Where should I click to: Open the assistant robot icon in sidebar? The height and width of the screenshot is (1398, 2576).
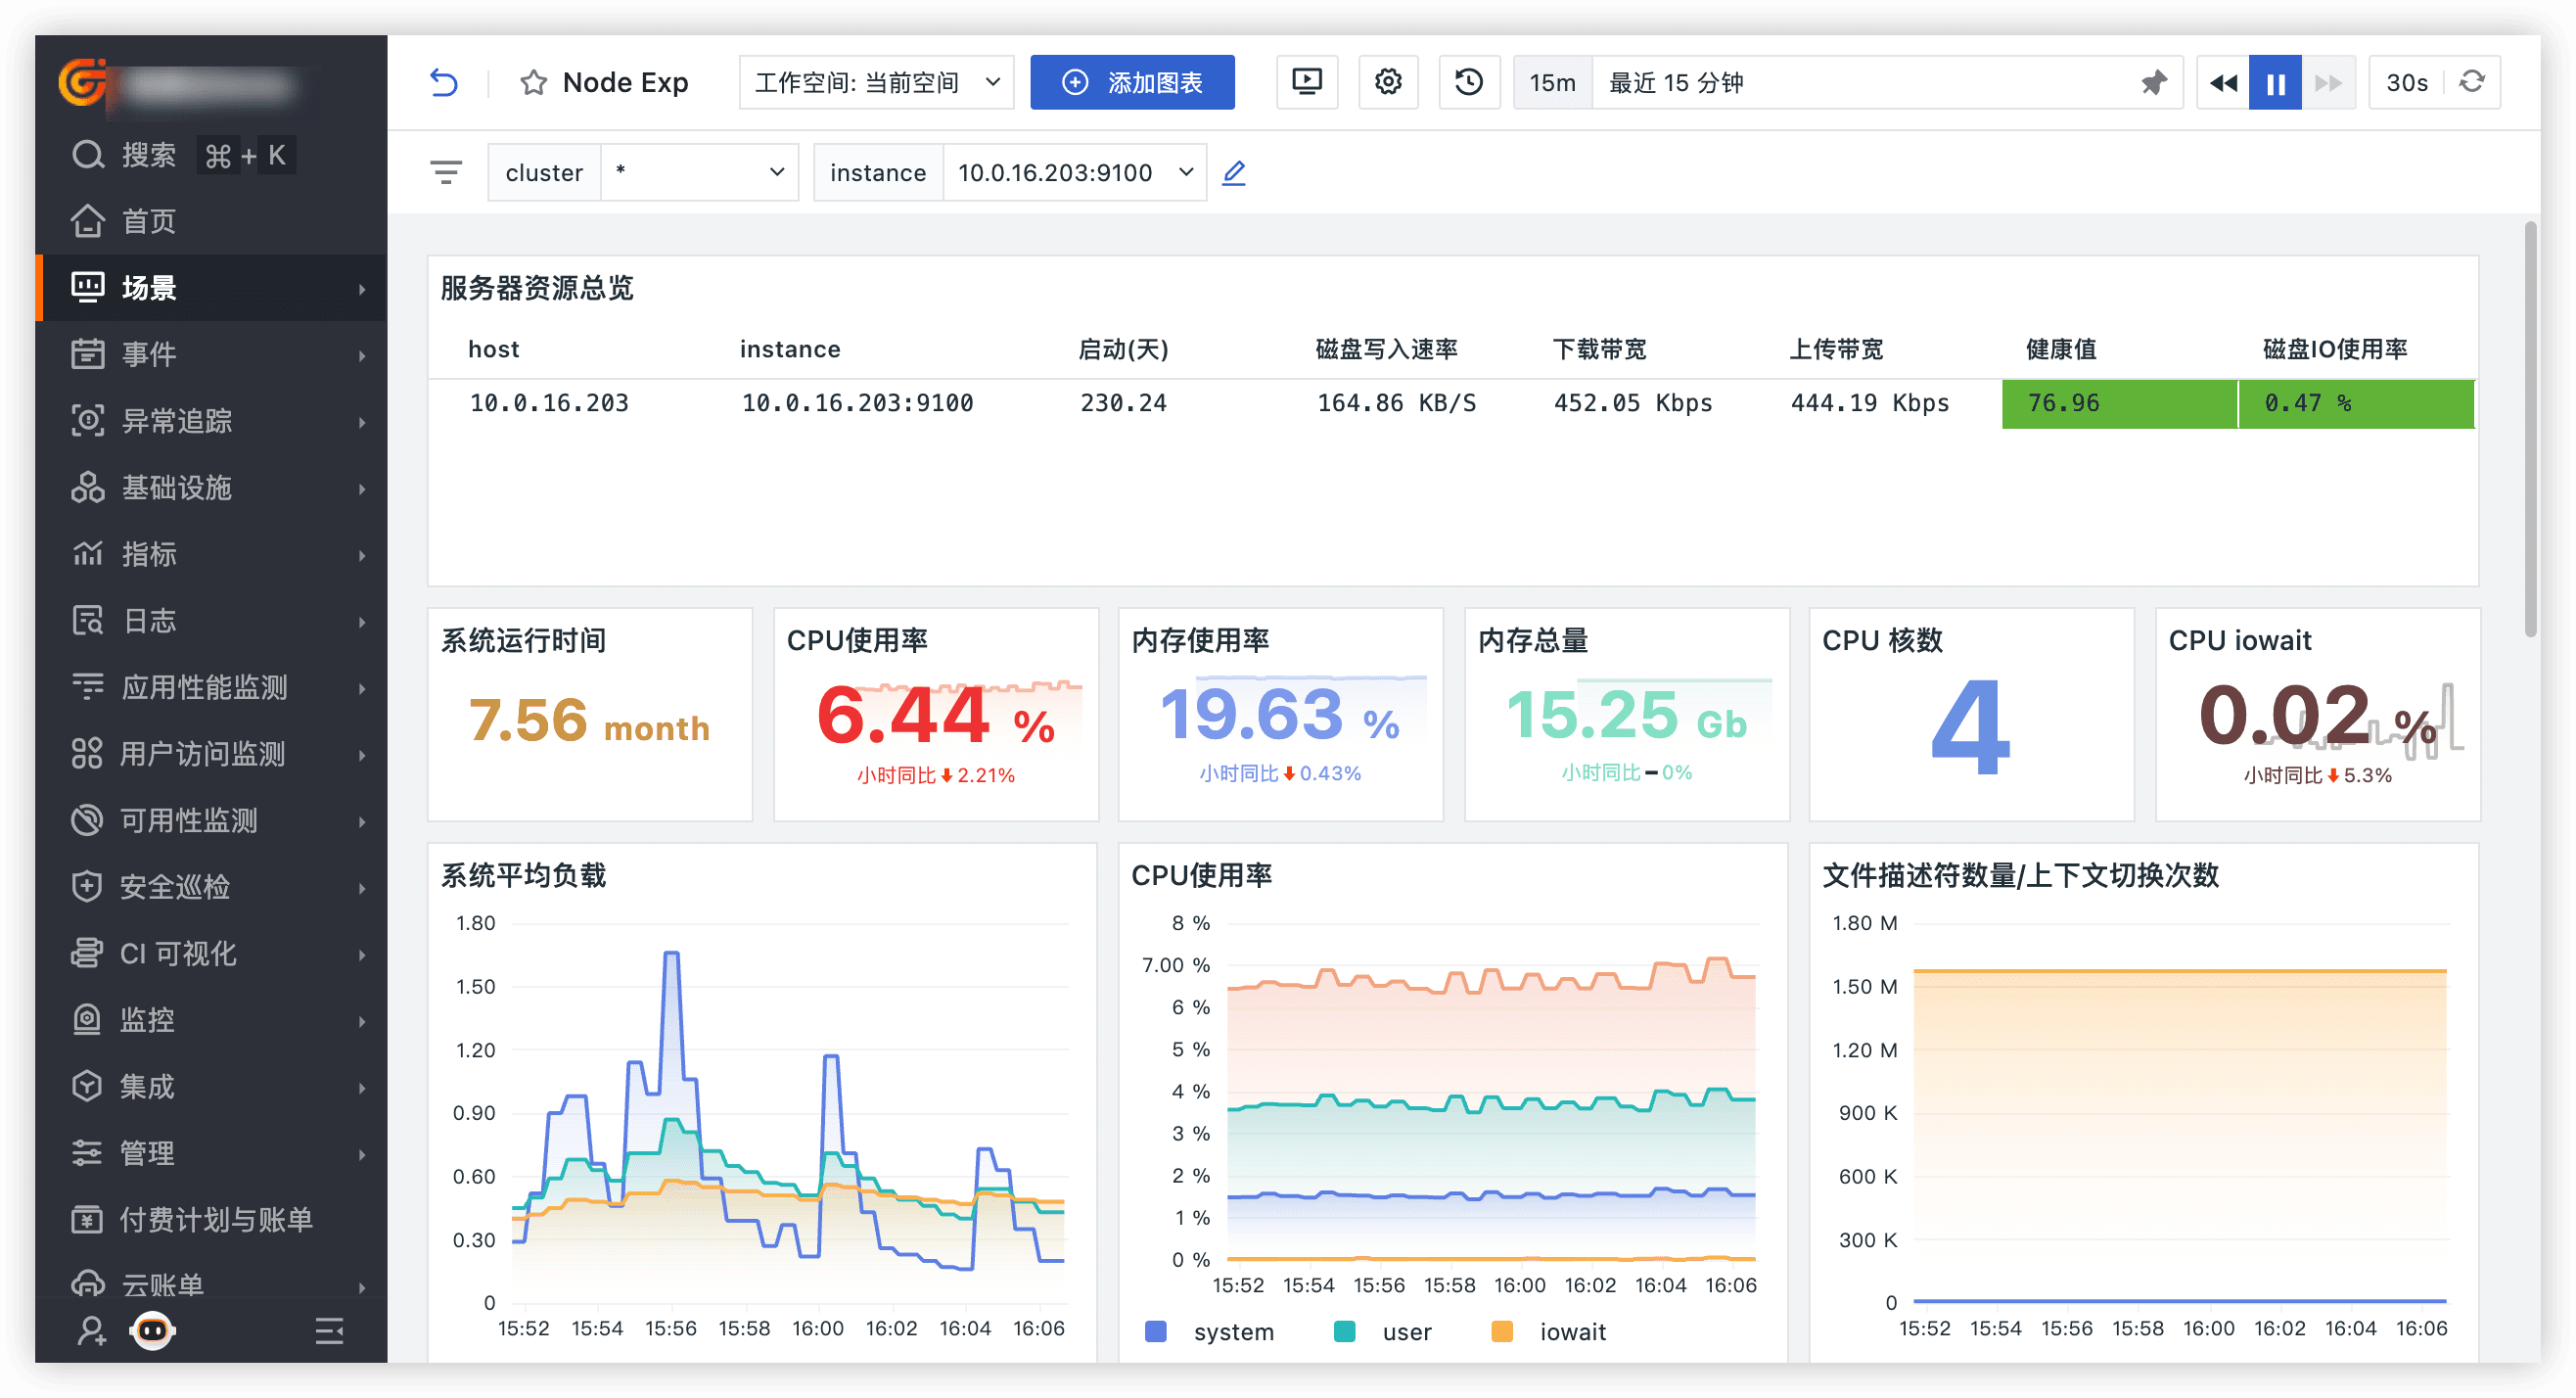point(152,1330)
